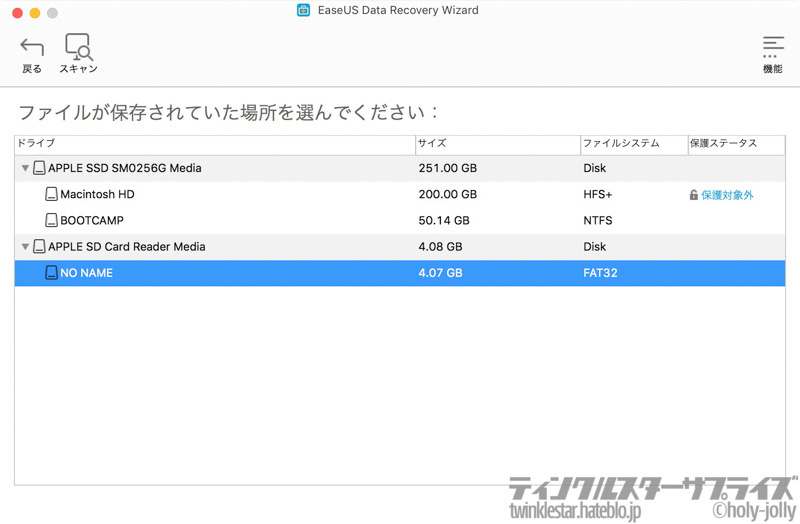
Task: Click drive icon beside APPLE SSD SM0256G Media
Action: click(x=39, y=168)
